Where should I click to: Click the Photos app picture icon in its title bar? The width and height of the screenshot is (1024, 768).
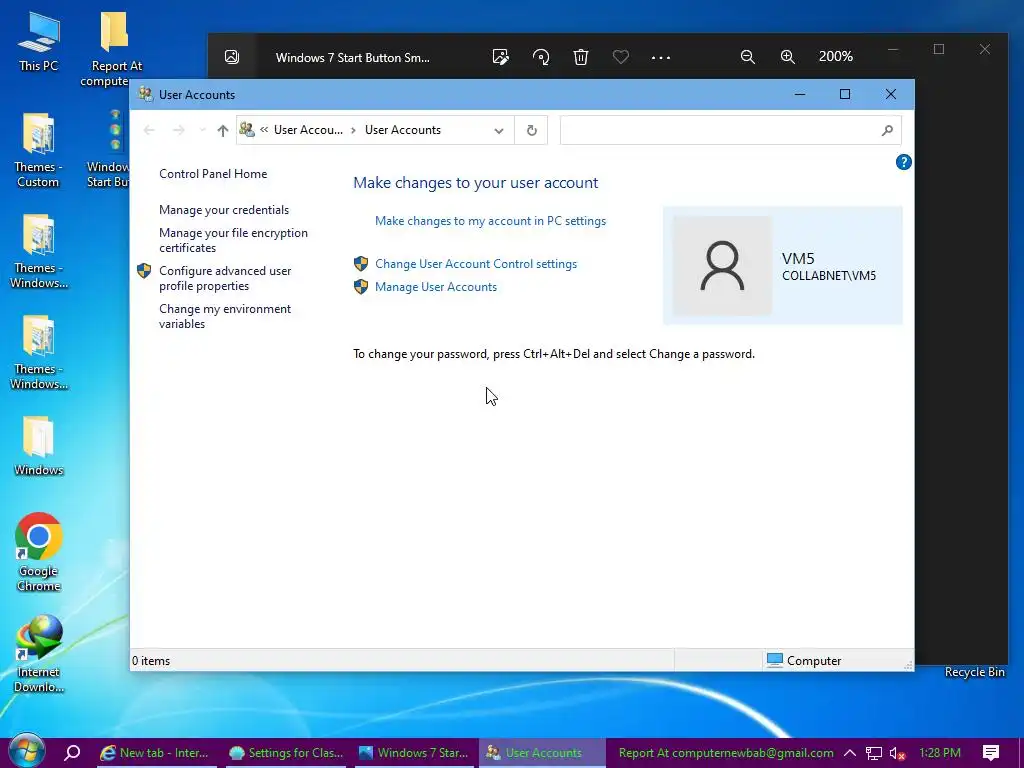(x=232, y=57)
